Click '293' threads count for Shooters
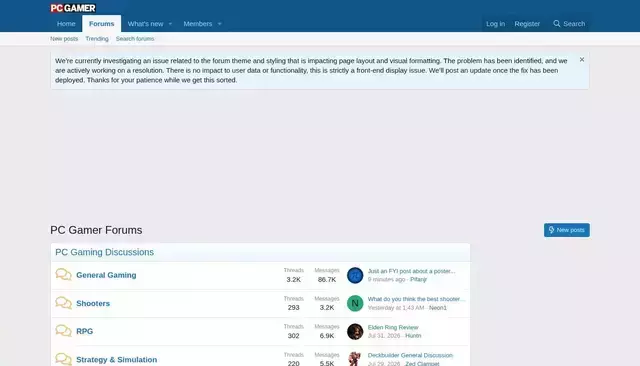640x366 pixels. coord(293,308)
